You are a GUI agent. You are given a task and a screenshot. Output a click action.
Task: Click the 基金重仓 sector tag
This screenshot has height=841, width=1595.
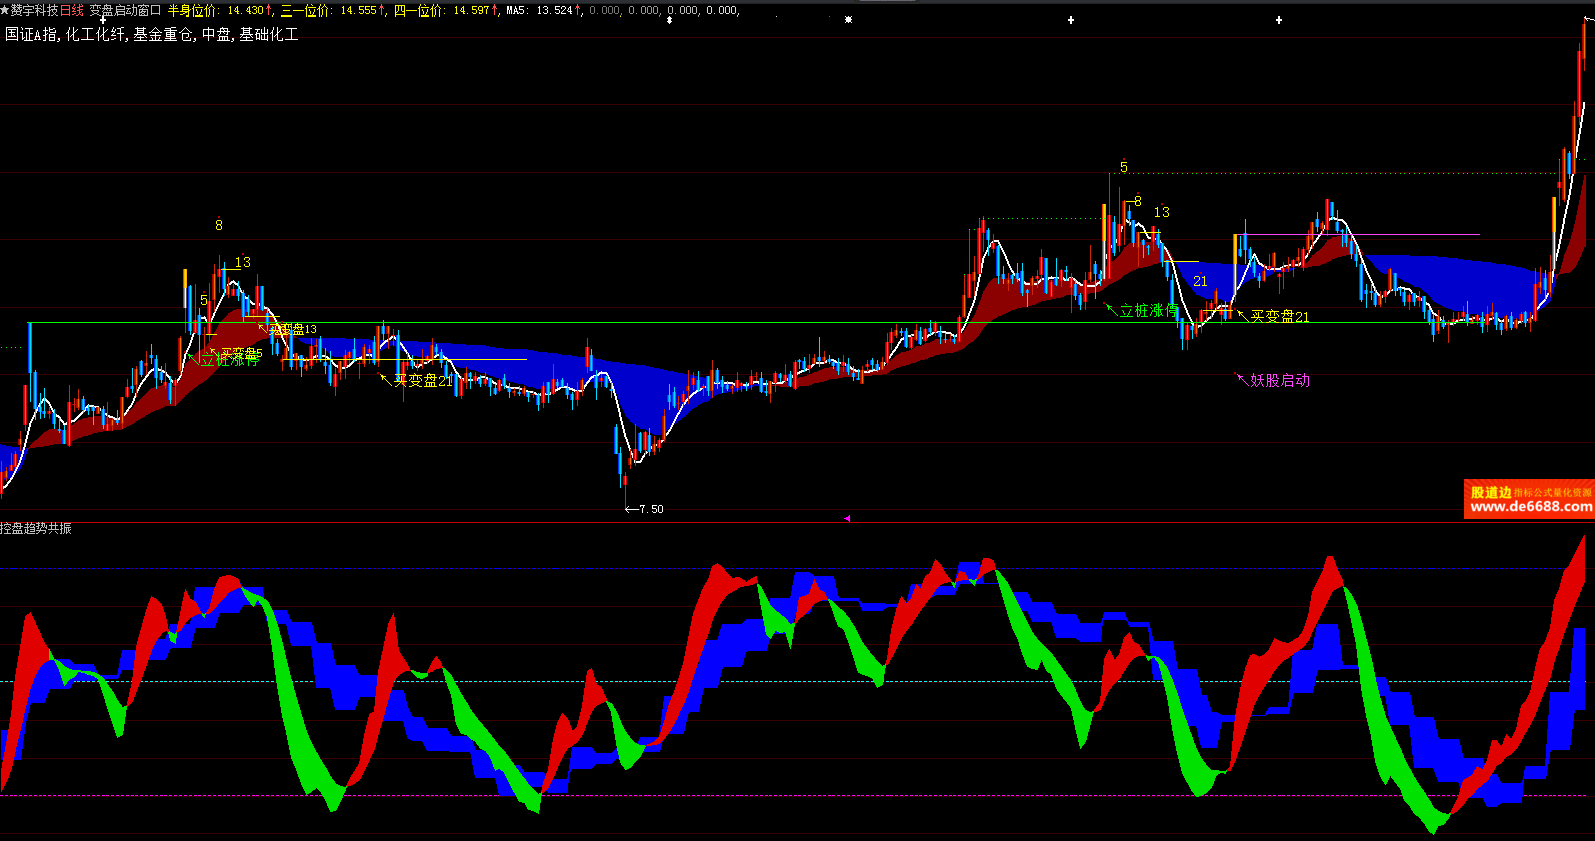click(164, 34)
